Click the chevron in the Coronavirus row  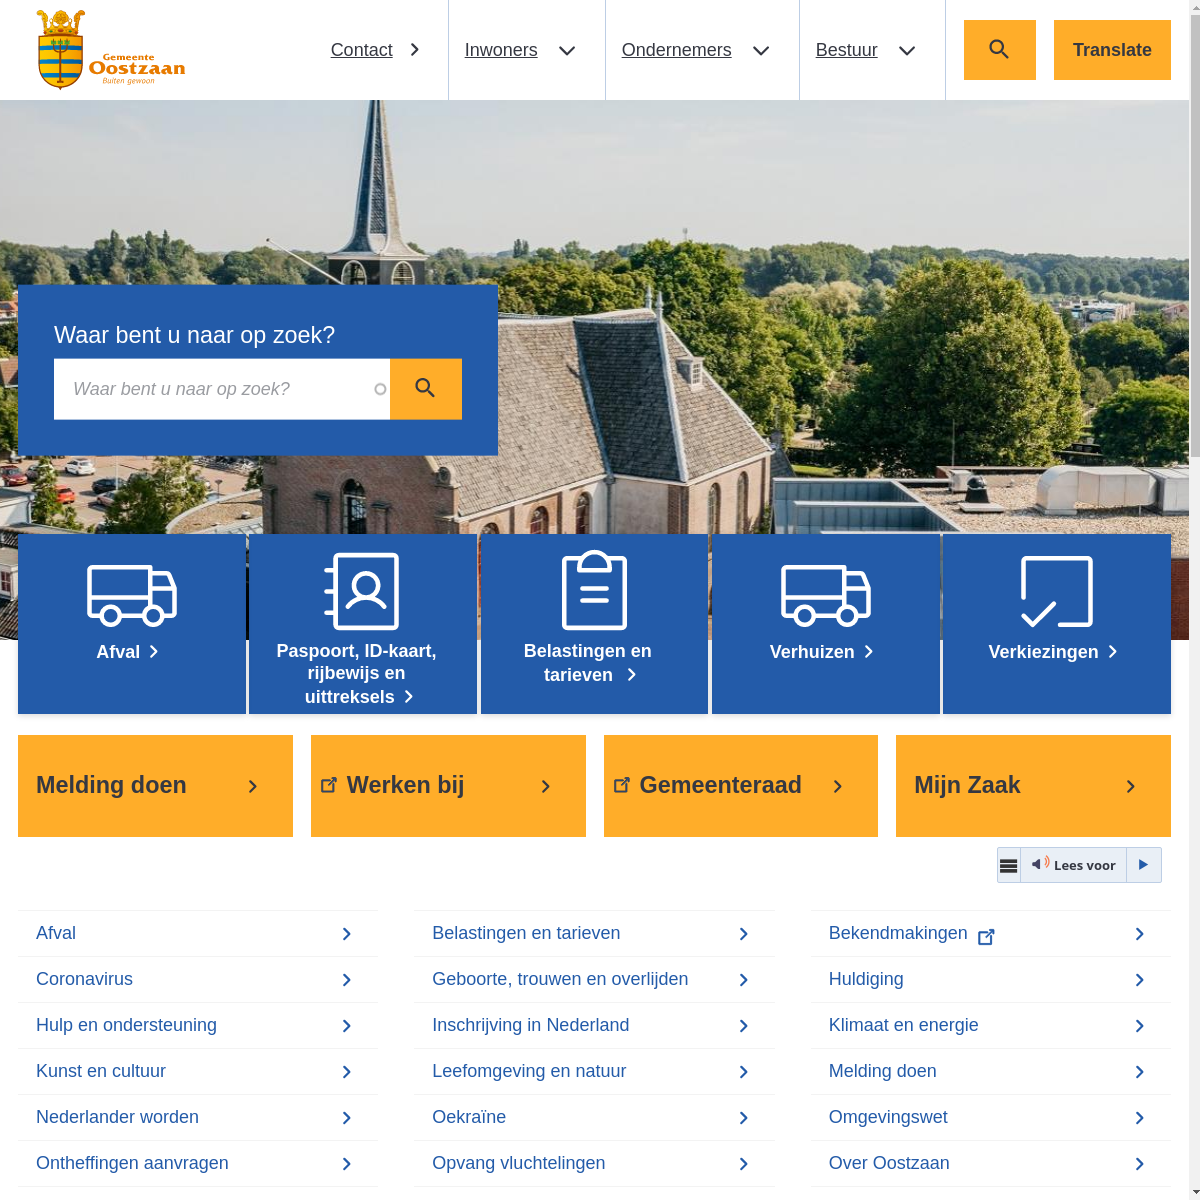(x=347, y=980)
